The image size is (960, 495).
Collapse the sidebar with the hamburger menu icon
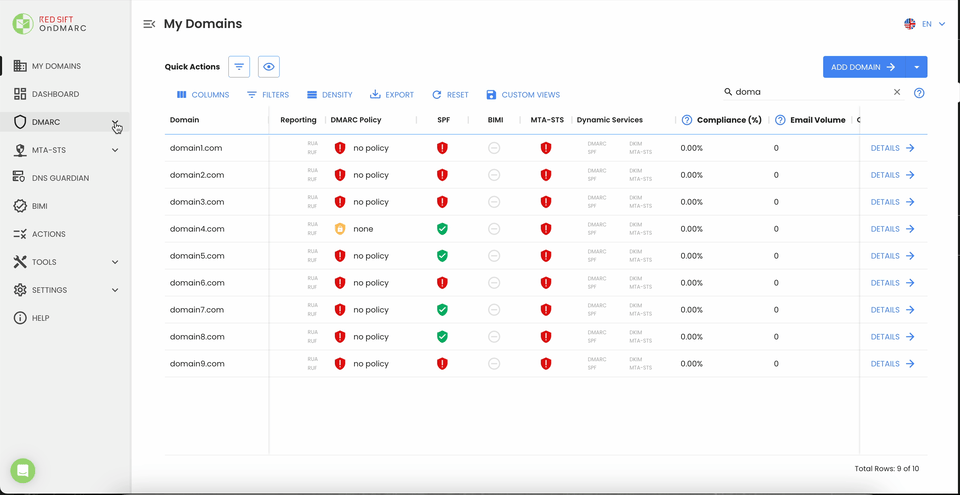click(x=149, y=24)
